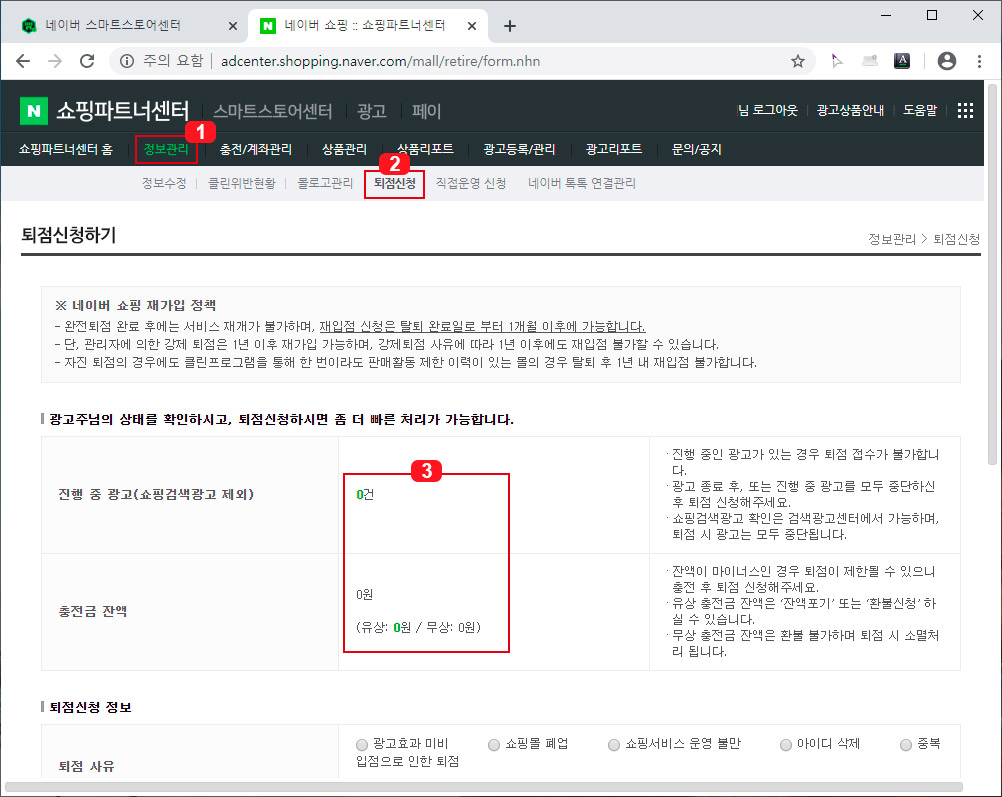1002x797 pixels.
Task: Open a new browser tab with plus
Action: tap(509, 26)
